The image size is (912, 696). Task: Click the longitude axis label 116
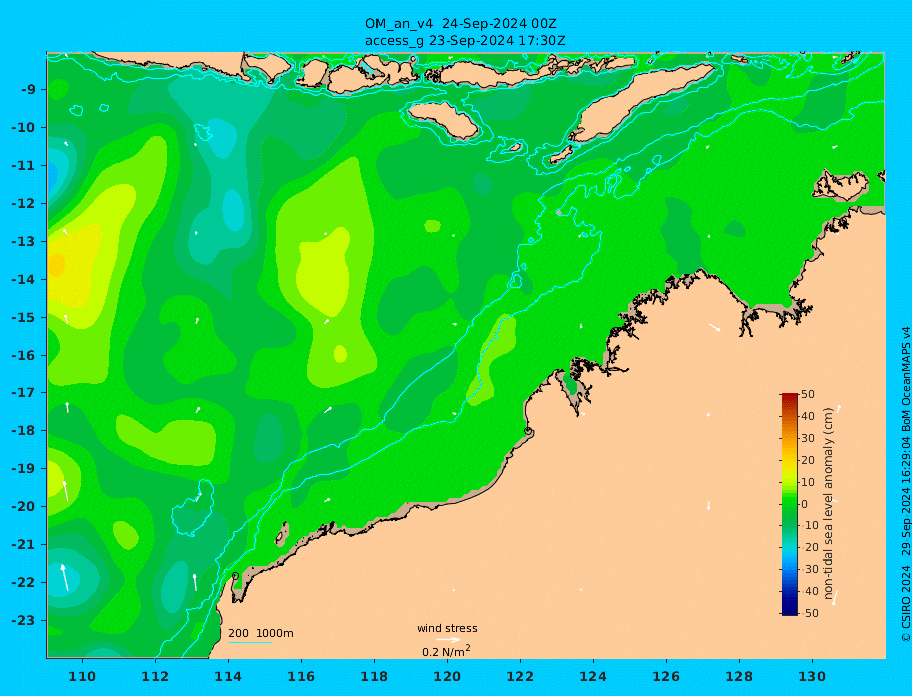pos(301,676)
